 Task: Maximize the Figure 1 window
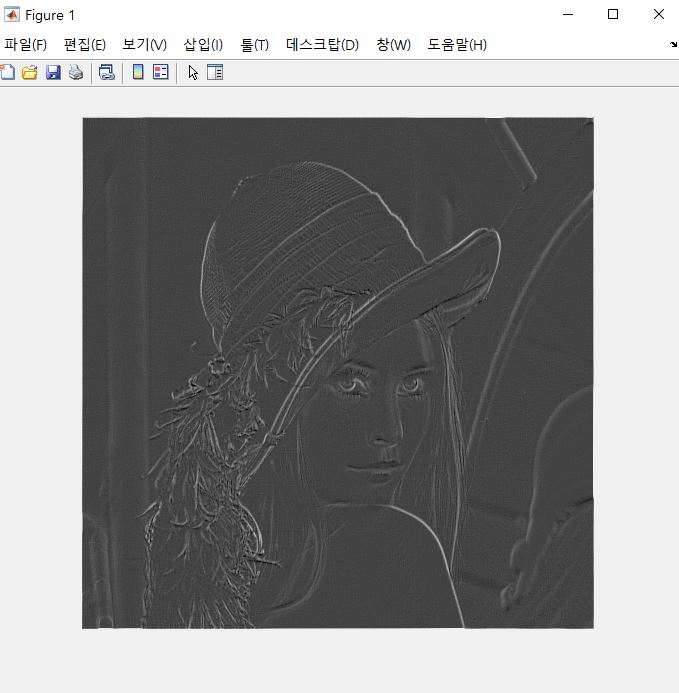(613, 15)
